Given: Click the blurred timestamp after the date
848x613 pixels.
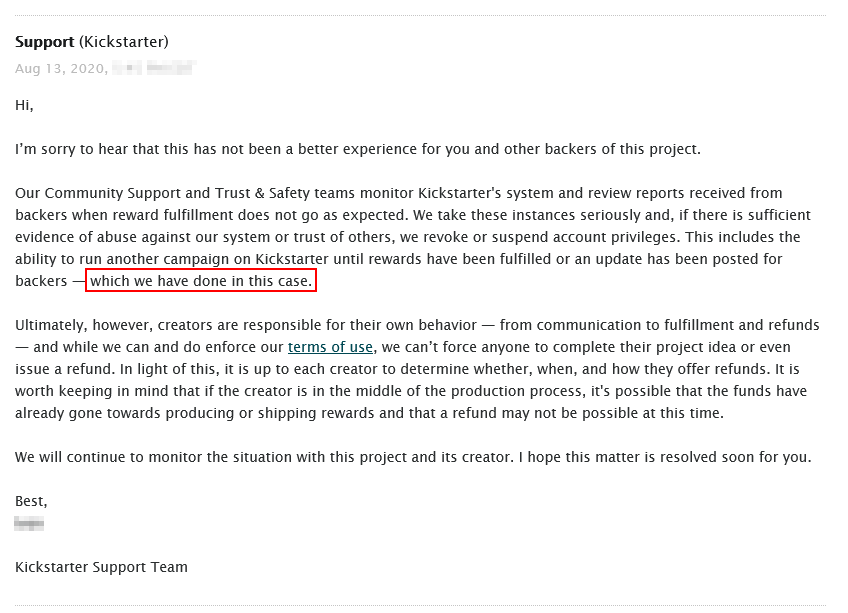Looking at the screenshot, I should 153,68.
